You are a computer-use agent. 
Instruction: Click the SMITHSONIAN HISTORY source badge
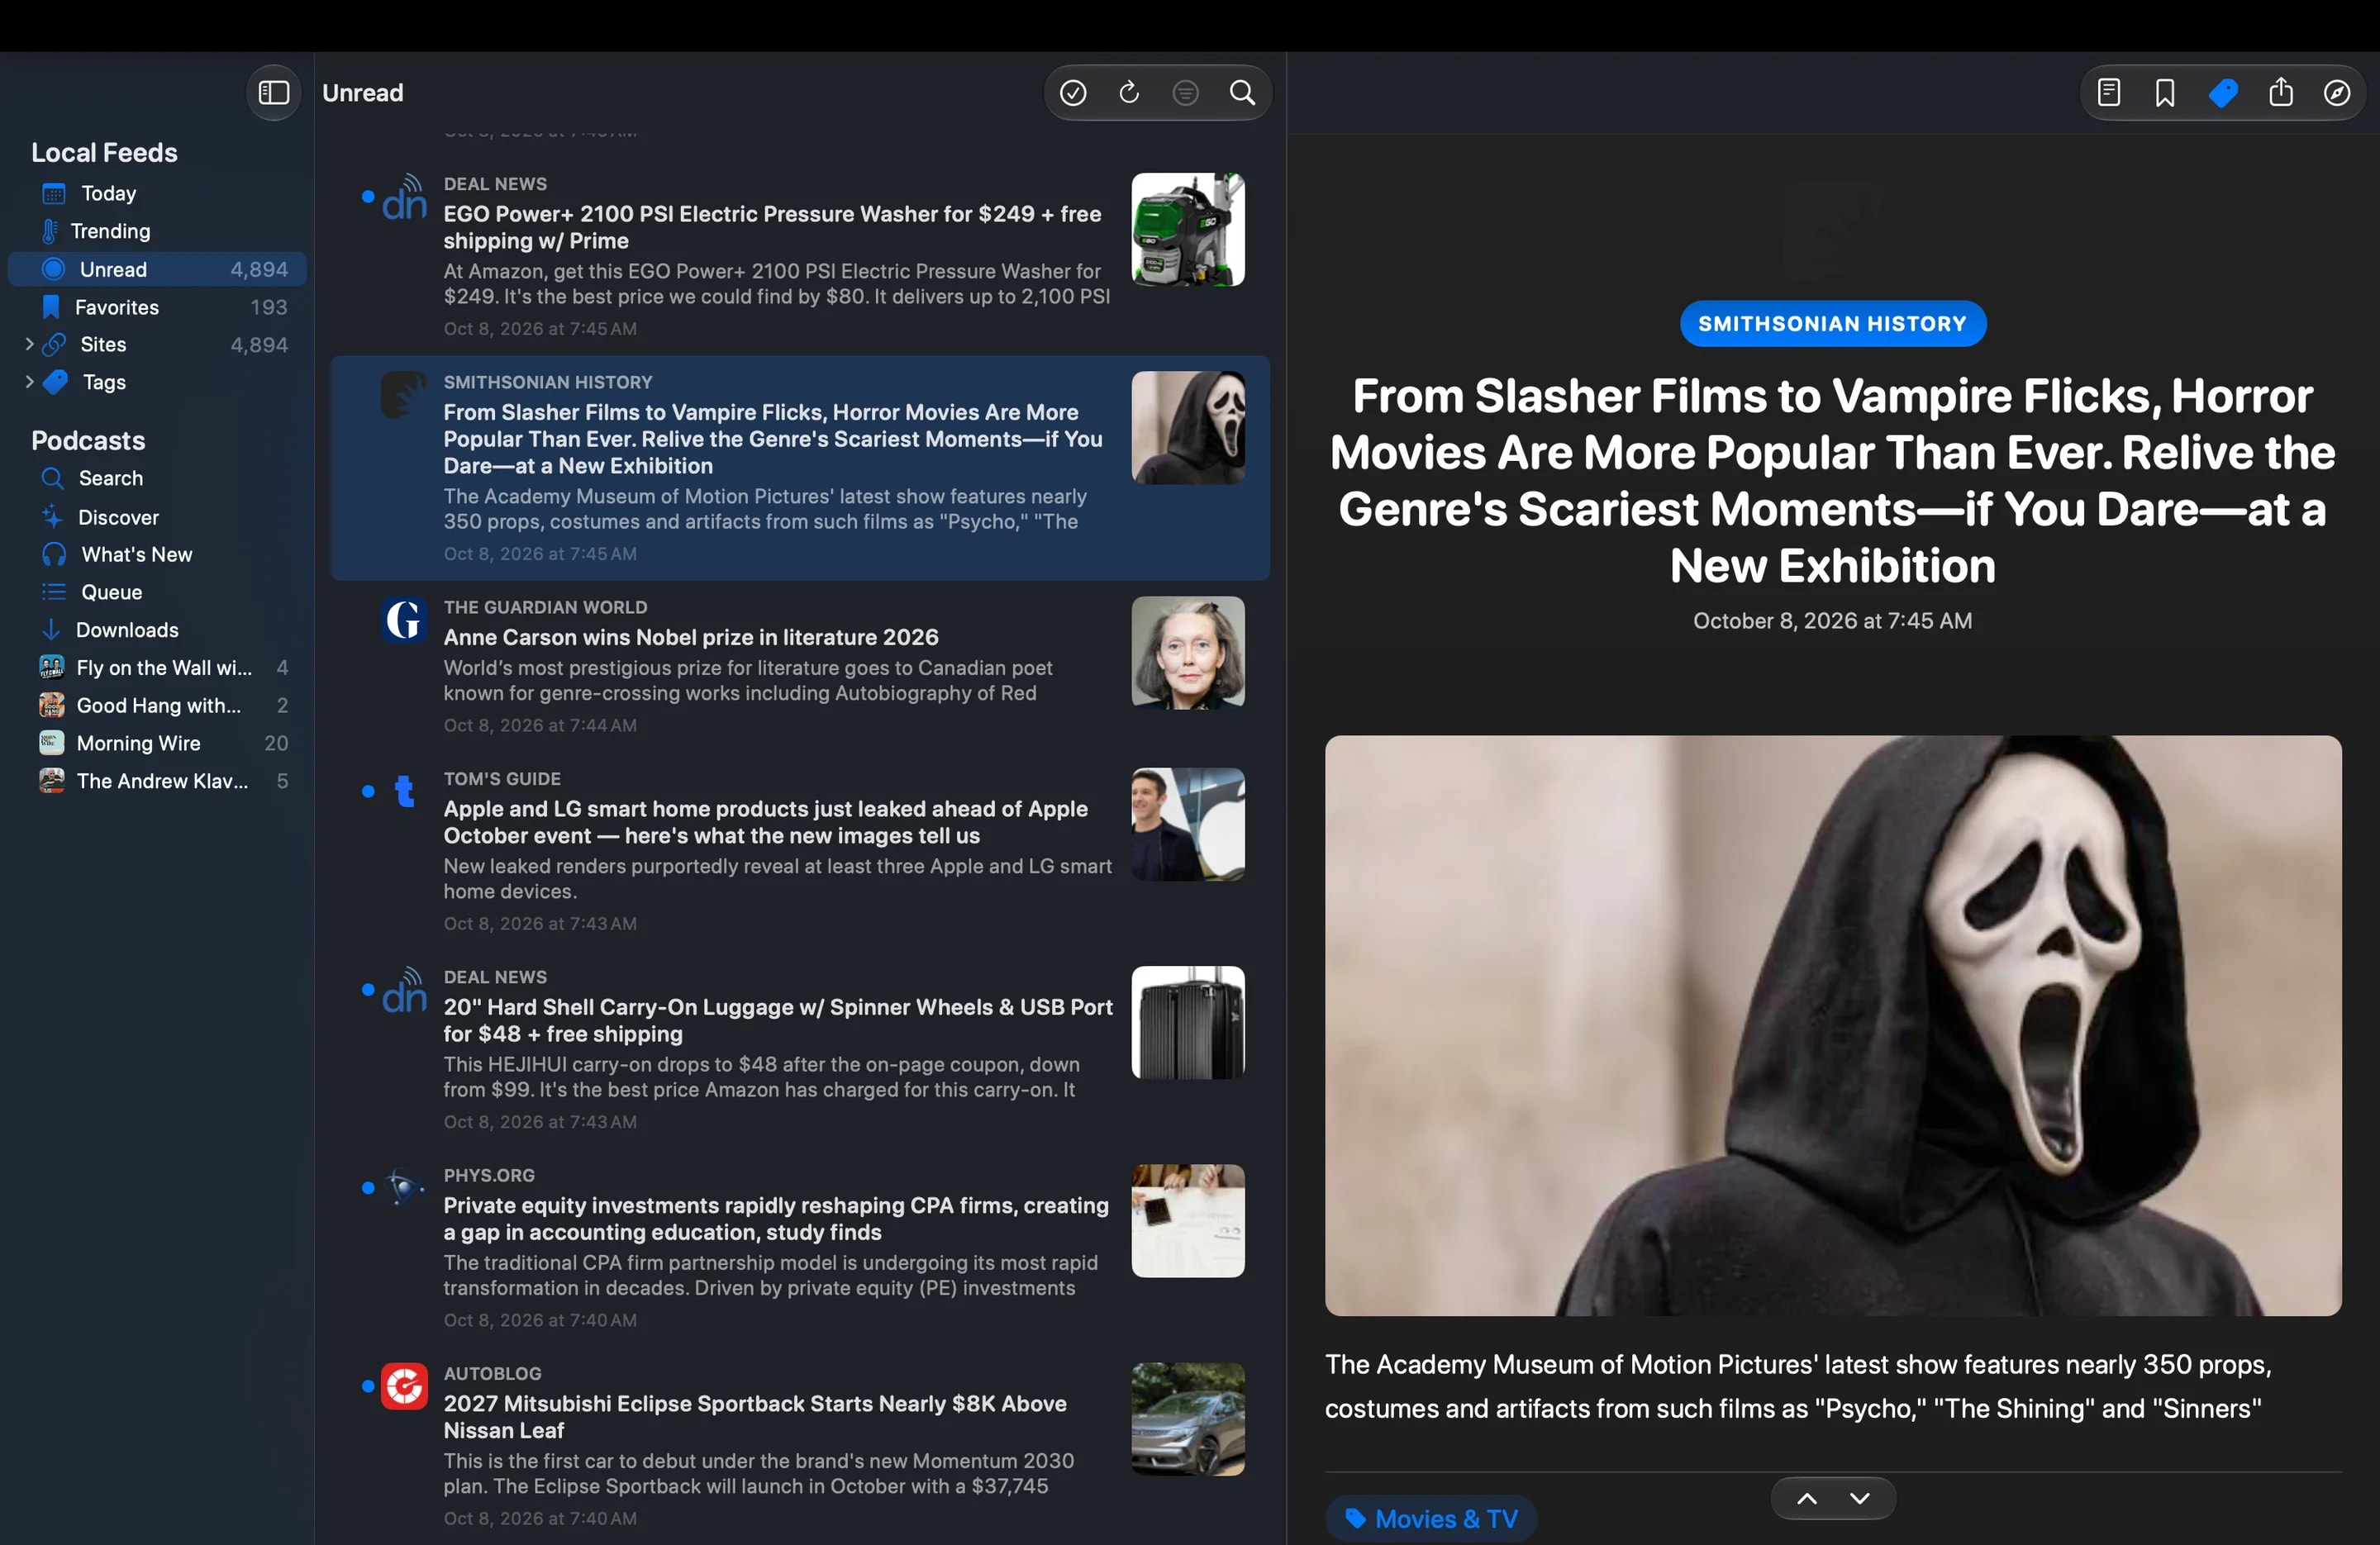pos(1832,324)
